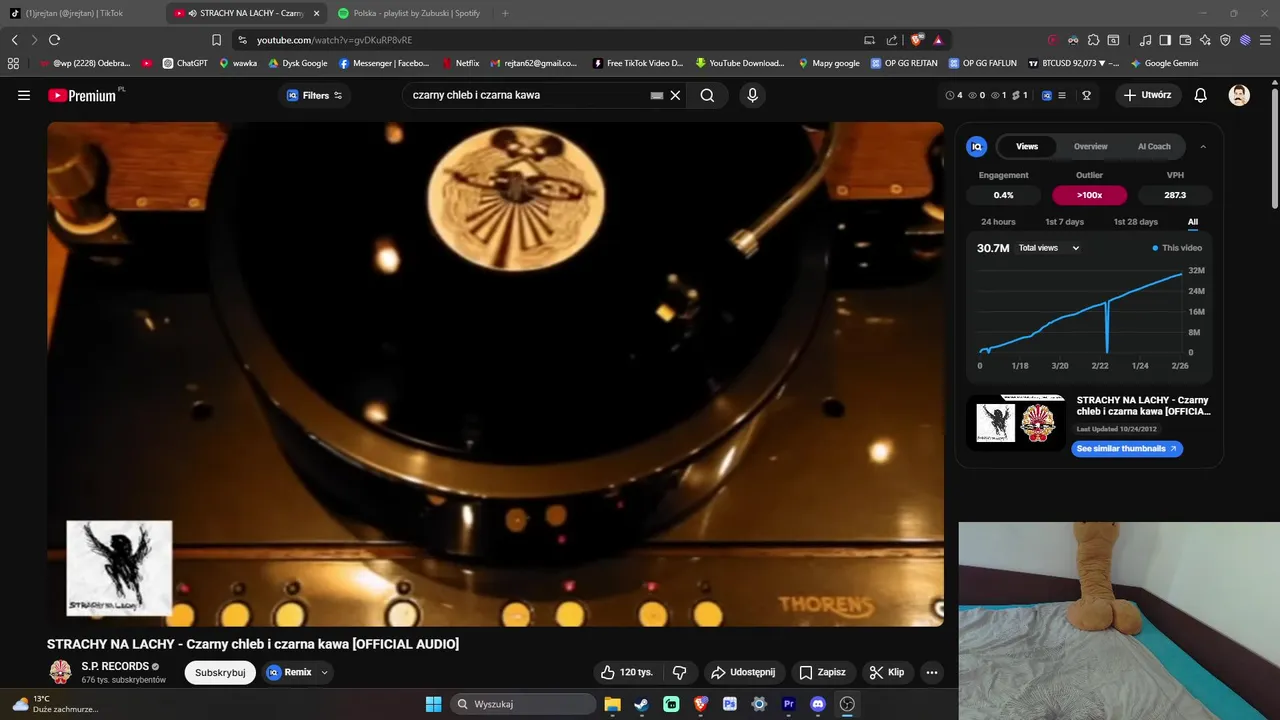Open Discord from the taskbar
Viewport: 1280px width, 720px height.
point(818,704)
